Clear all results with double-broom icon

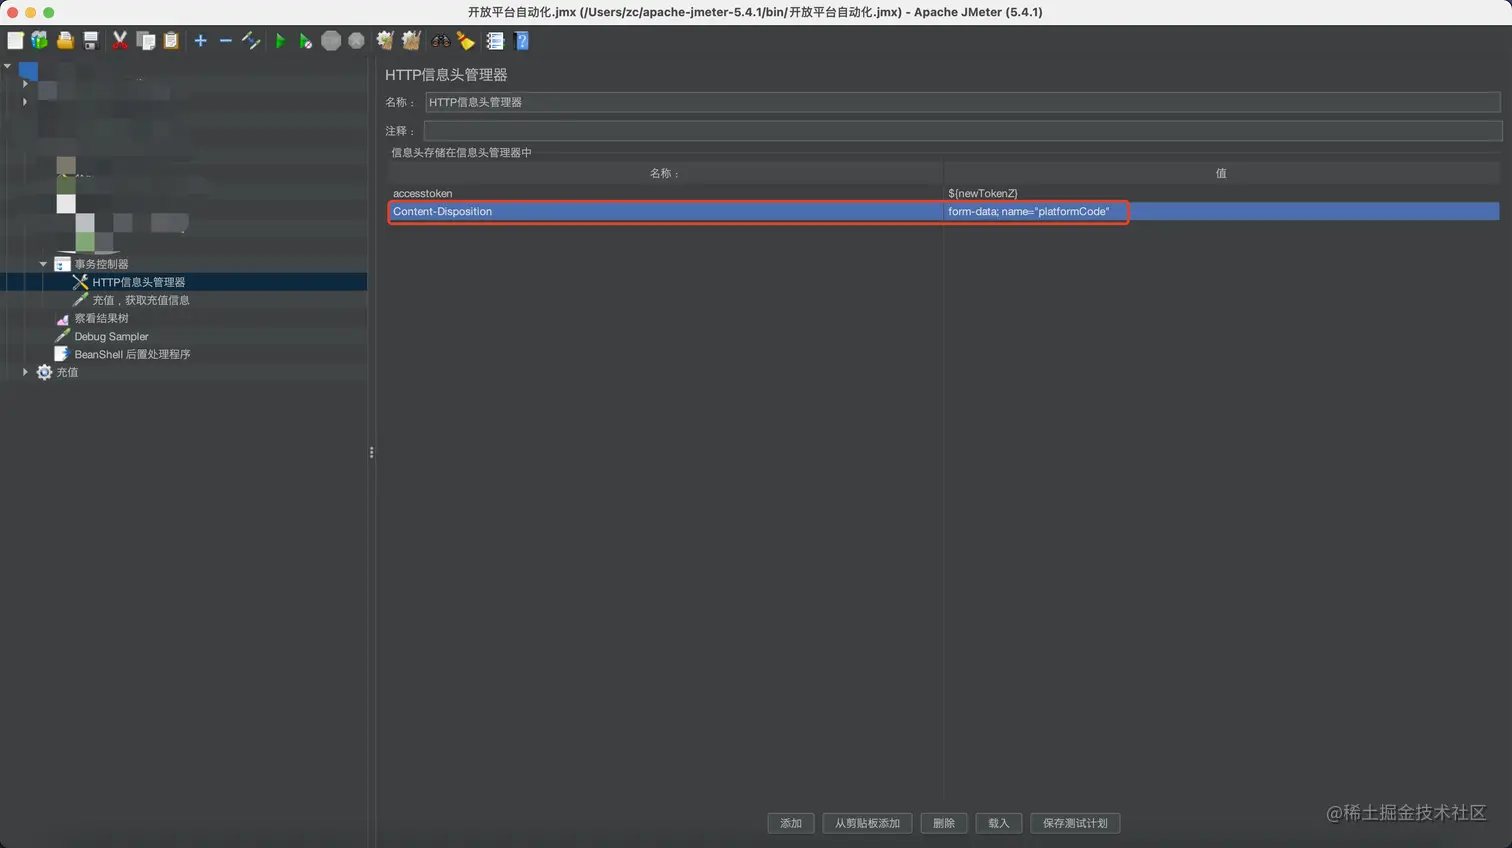[x=411, y=41]
